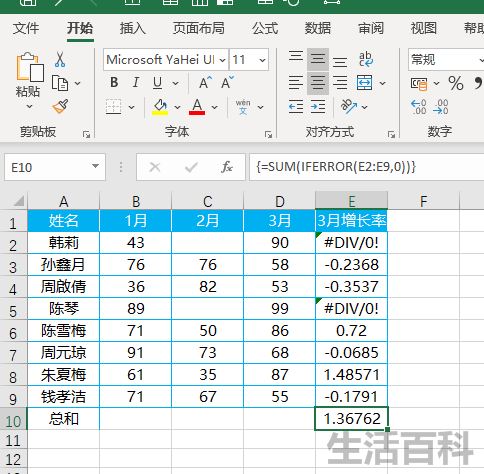Switch to the 页面布局 tab
This screenshot has width=484, height=474.
click(x=199, y=28)
